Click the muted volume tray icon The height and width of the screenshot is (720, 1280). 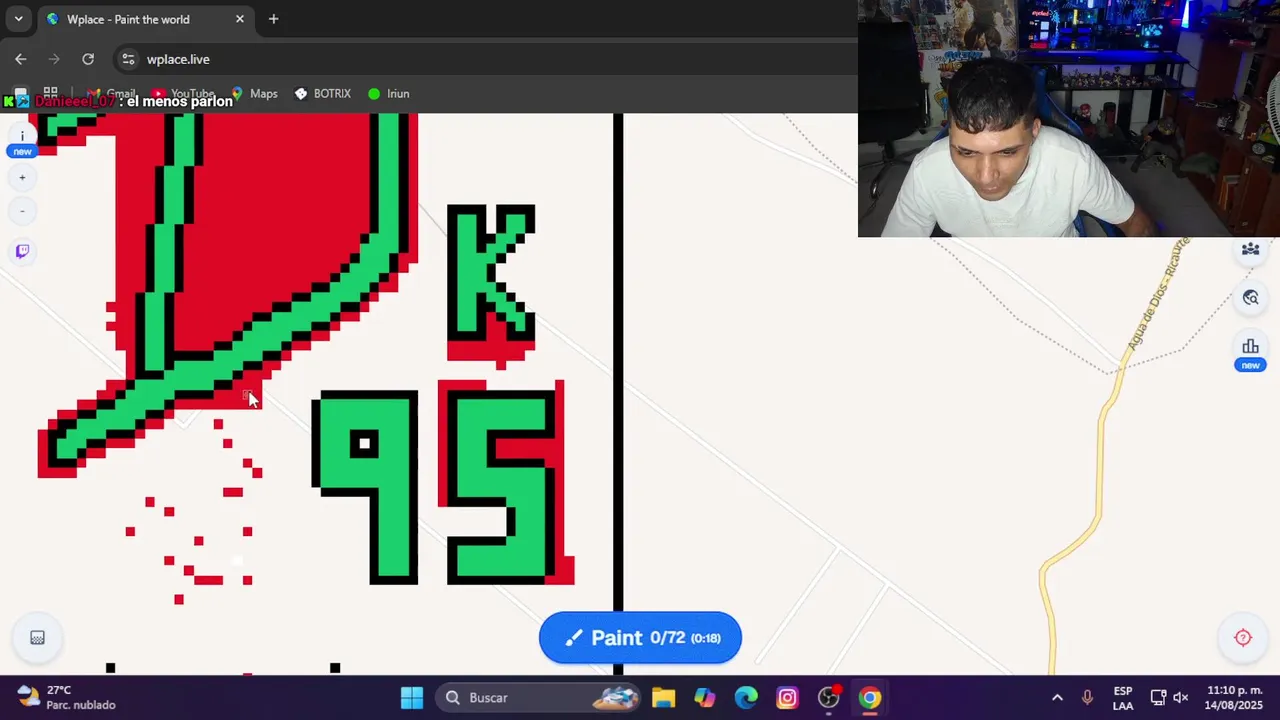1180,698
